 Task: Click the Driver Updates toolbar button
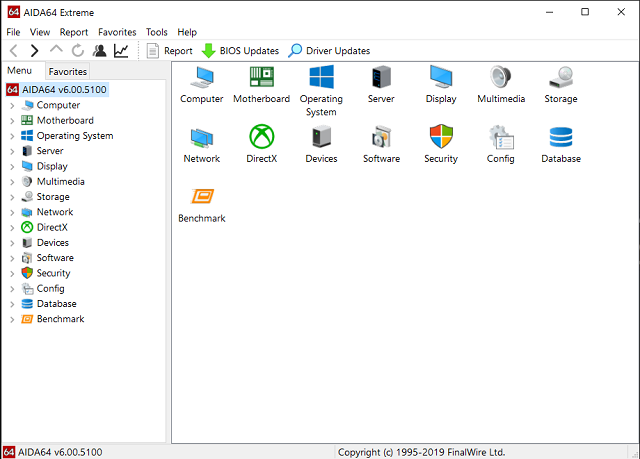click(x=329, y=51)
